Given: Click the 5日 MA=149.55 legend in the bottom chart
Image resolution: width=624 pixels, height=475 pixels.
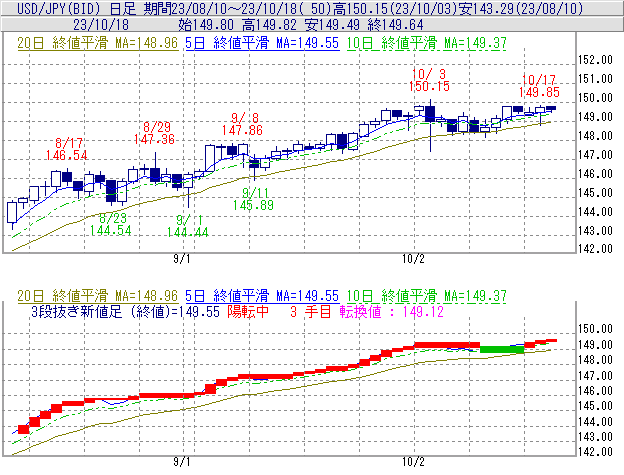Looking at the screenshot, I should (262, 296).
